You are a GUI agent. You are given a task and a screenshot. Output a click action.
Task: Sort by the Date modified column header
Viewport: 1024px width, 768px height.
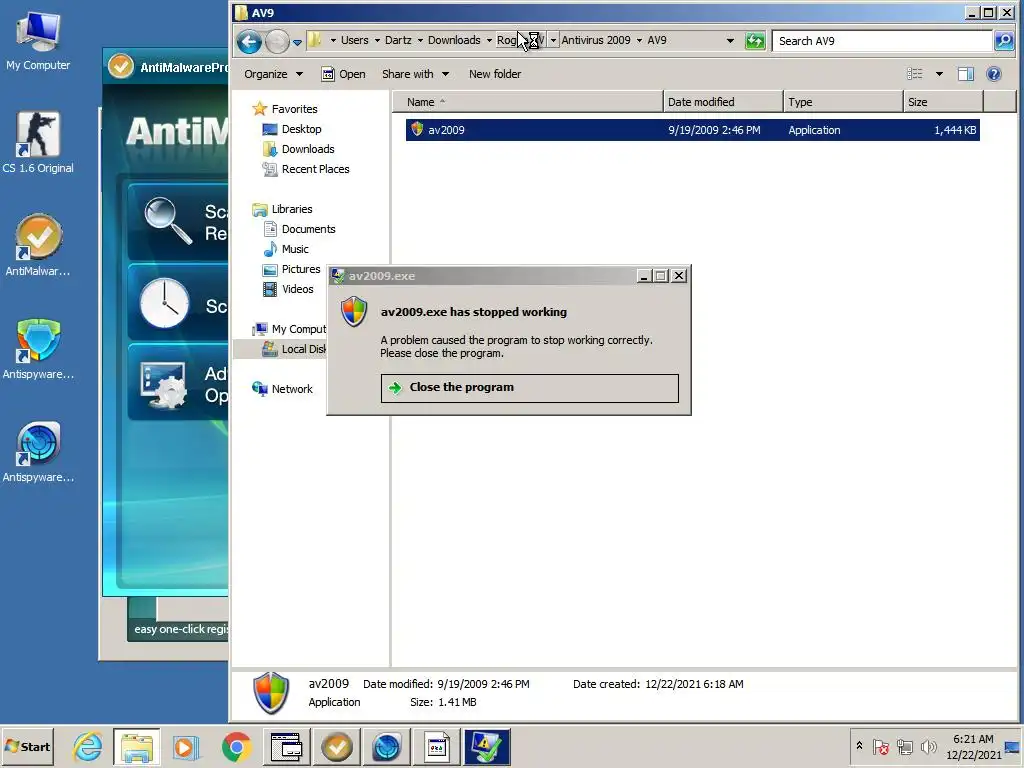click(723, 102)
